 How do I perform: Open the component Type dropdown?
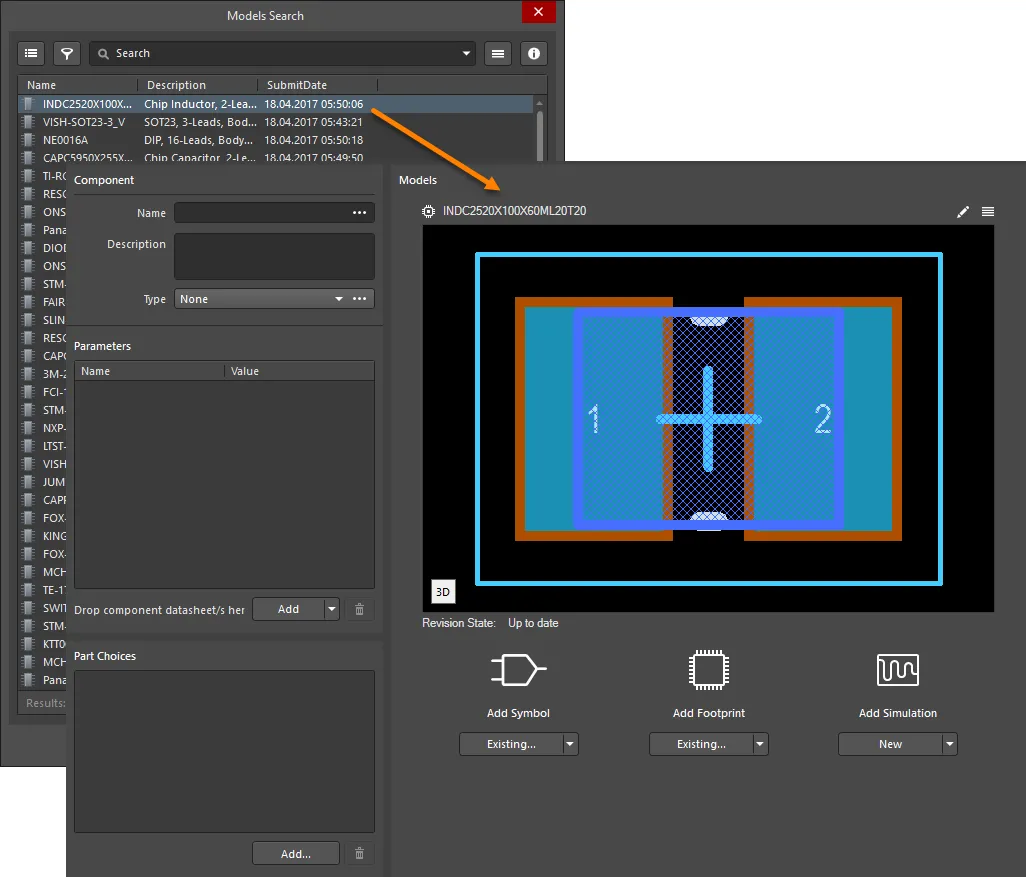click(x=338, y=299)
